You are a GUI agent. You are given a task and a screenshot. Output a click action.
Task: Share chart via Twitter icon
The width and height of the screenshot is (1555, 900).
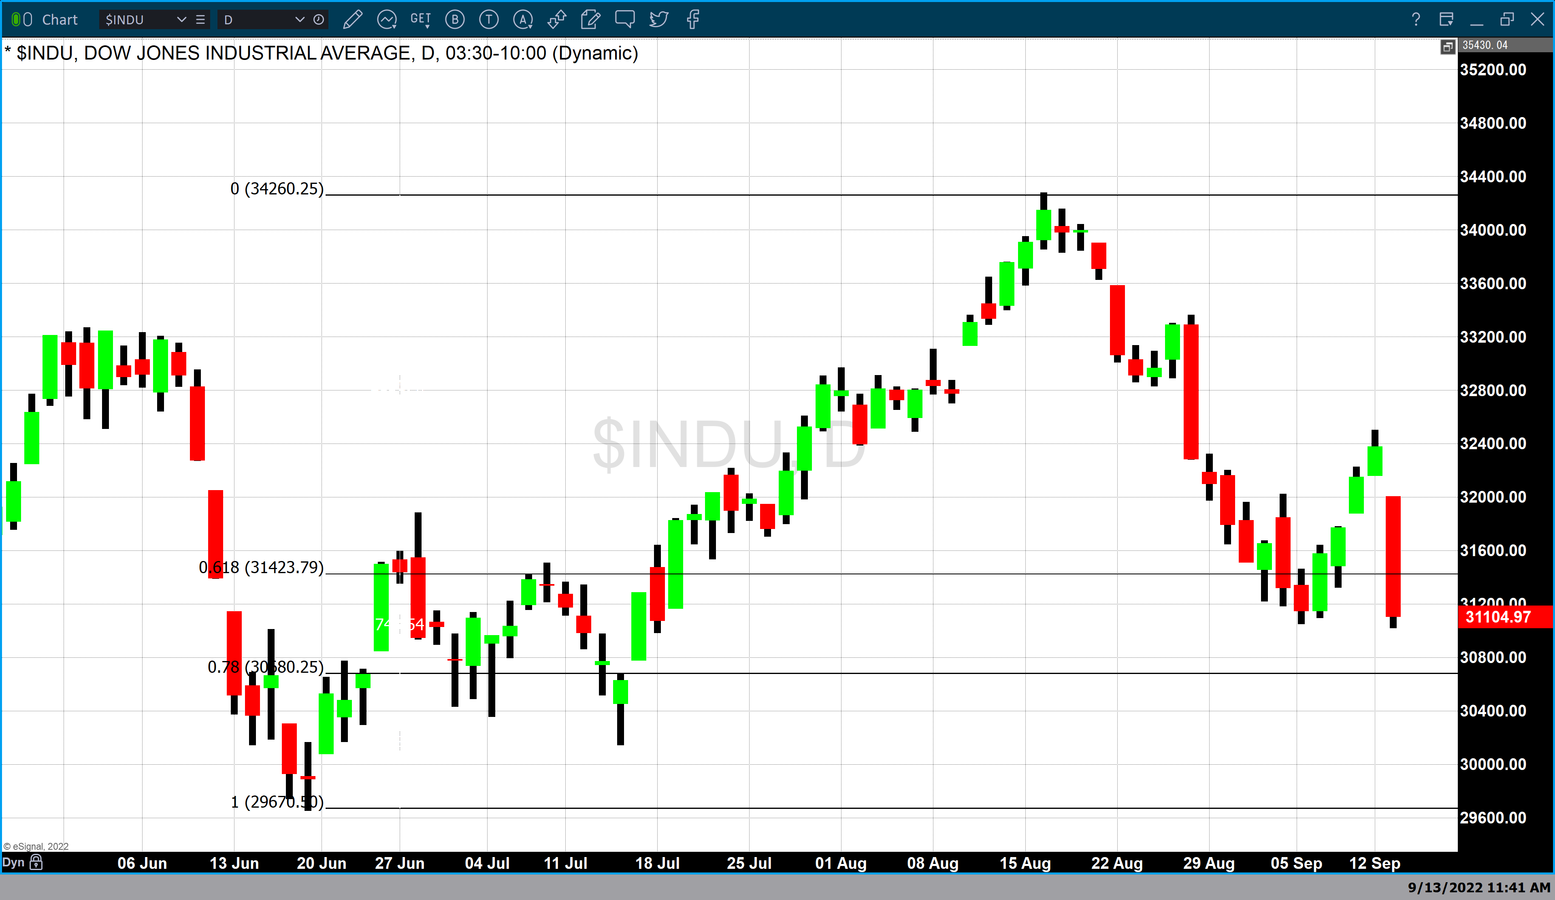click(x=659, y=19)
